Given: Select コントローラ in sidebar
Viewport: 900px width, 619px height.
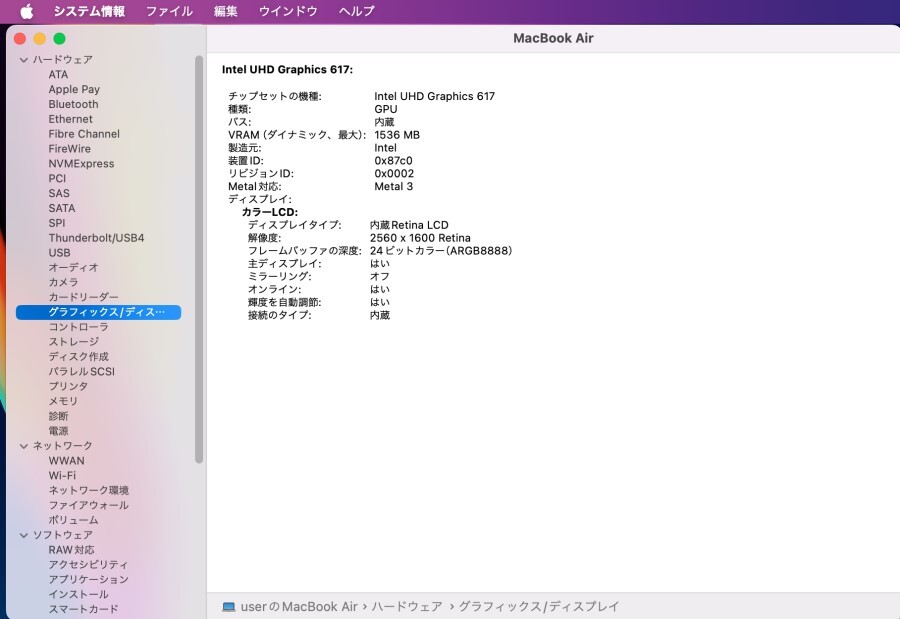Looking at the screenshot, I should click(x=79, y=327).
